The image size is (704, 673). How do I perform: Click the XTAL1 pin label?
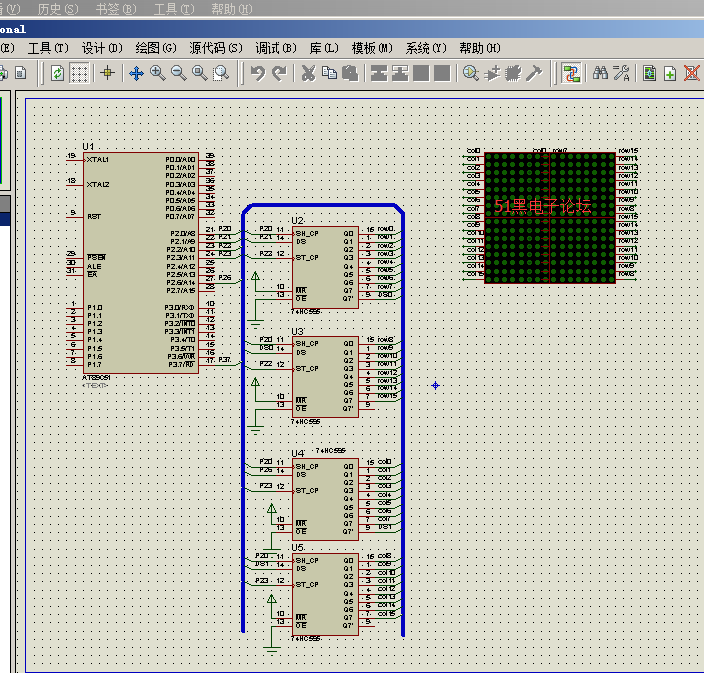(x=98, y=159)
